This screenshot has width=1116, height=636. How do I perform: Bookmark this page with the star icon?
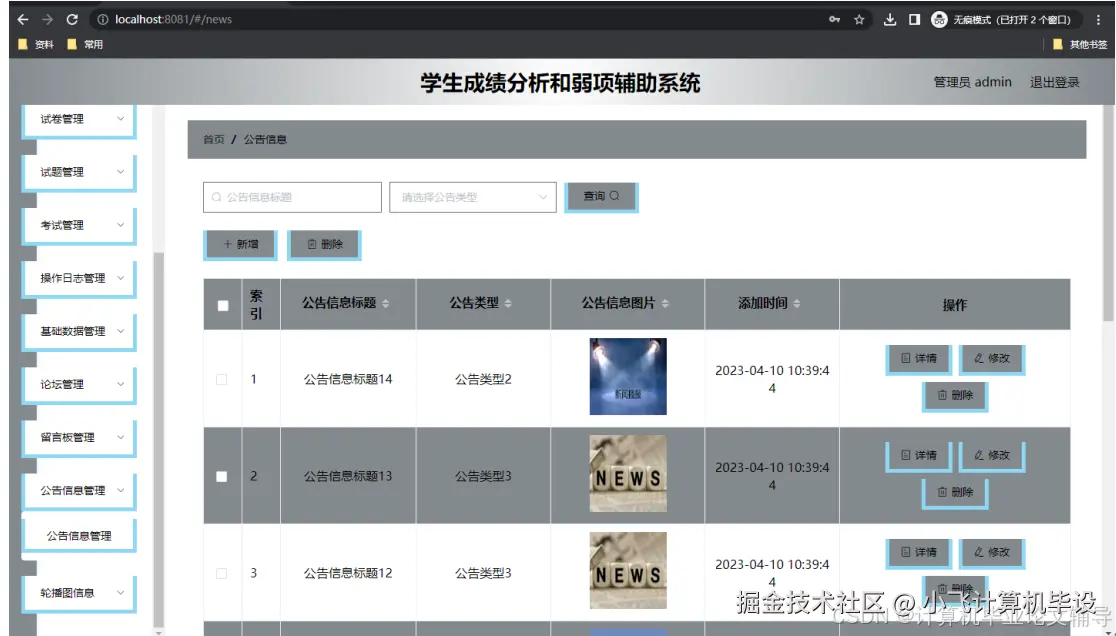pos(859,19)
